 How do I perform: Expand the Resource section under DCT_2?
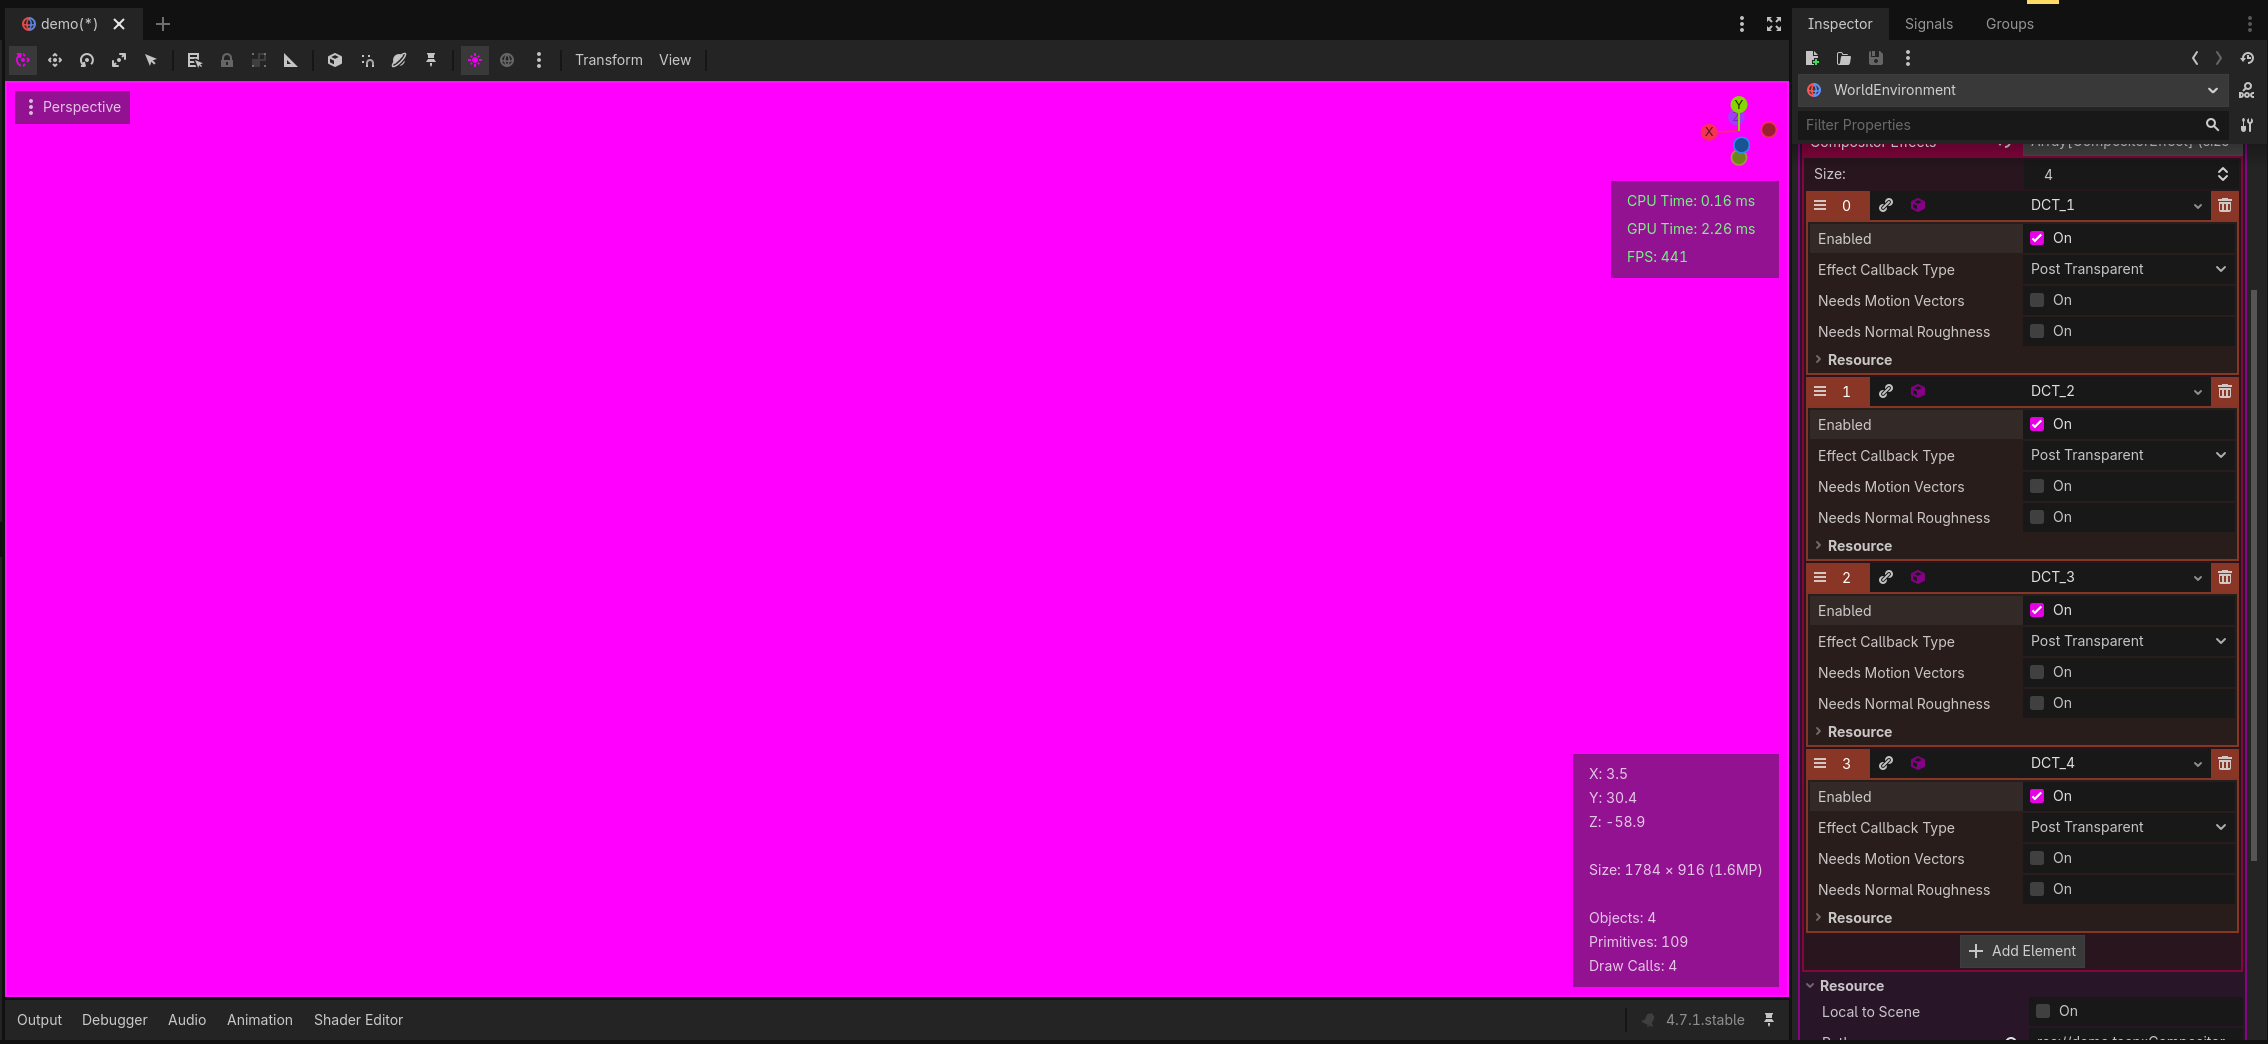(x=1859, y=546)
